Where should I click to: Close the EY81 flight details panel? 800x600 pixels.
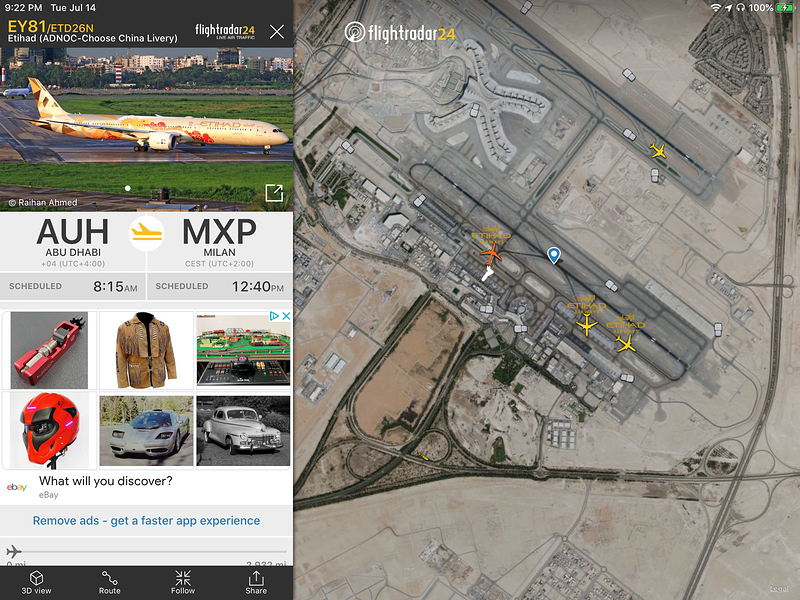click(277, 32)
